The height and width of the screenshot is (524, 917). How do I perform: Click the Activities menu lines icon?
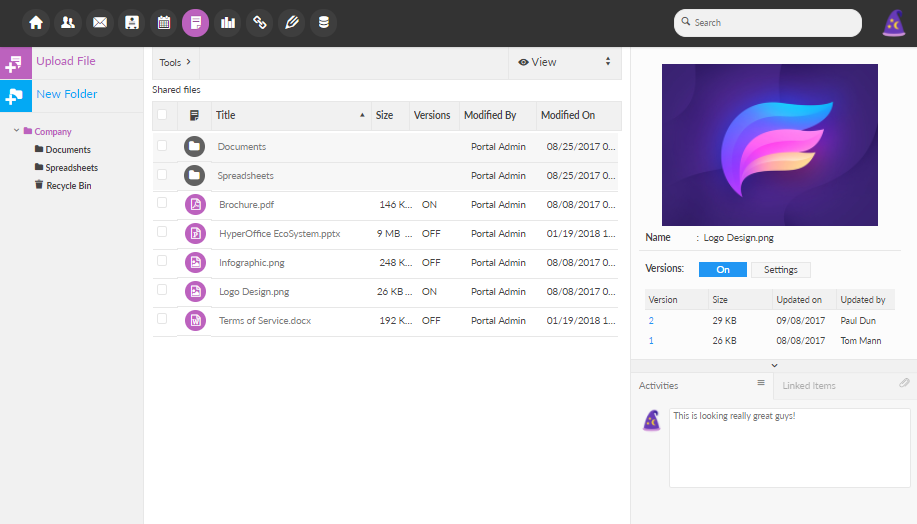[x=761, y=383]
